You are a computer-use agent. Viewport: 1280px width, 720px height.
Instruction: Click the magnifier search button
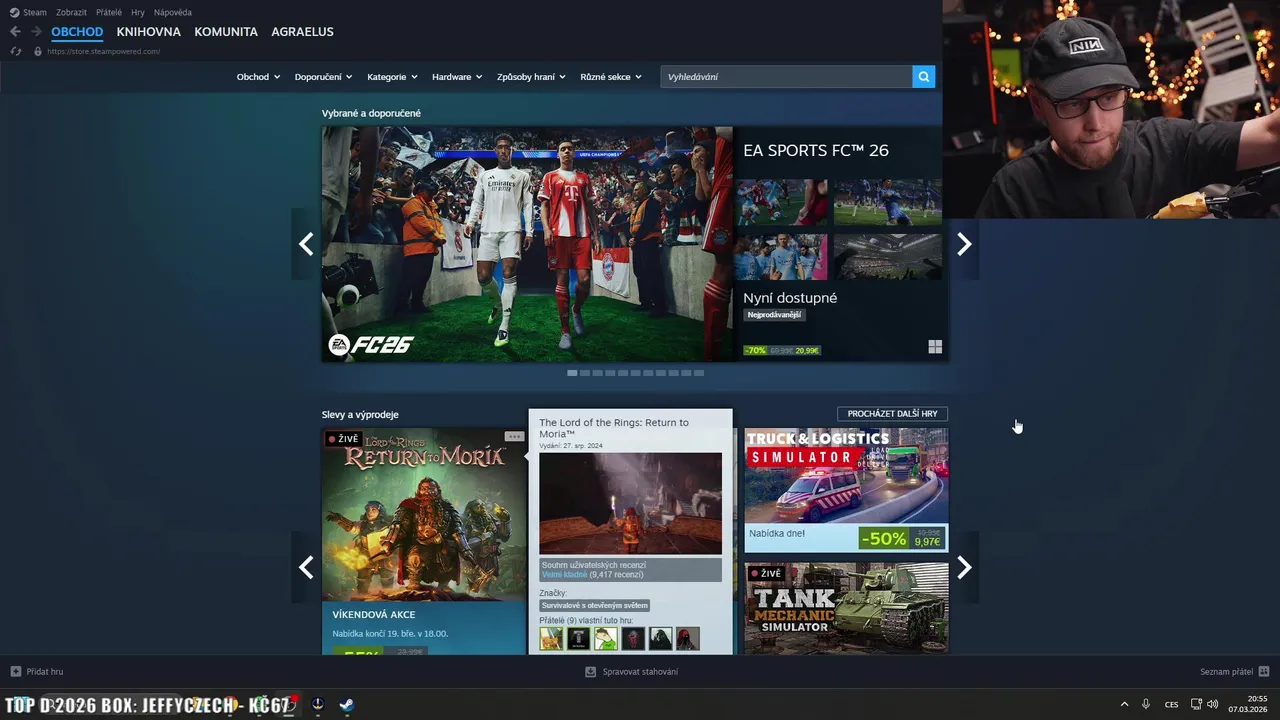click(923, 76)
